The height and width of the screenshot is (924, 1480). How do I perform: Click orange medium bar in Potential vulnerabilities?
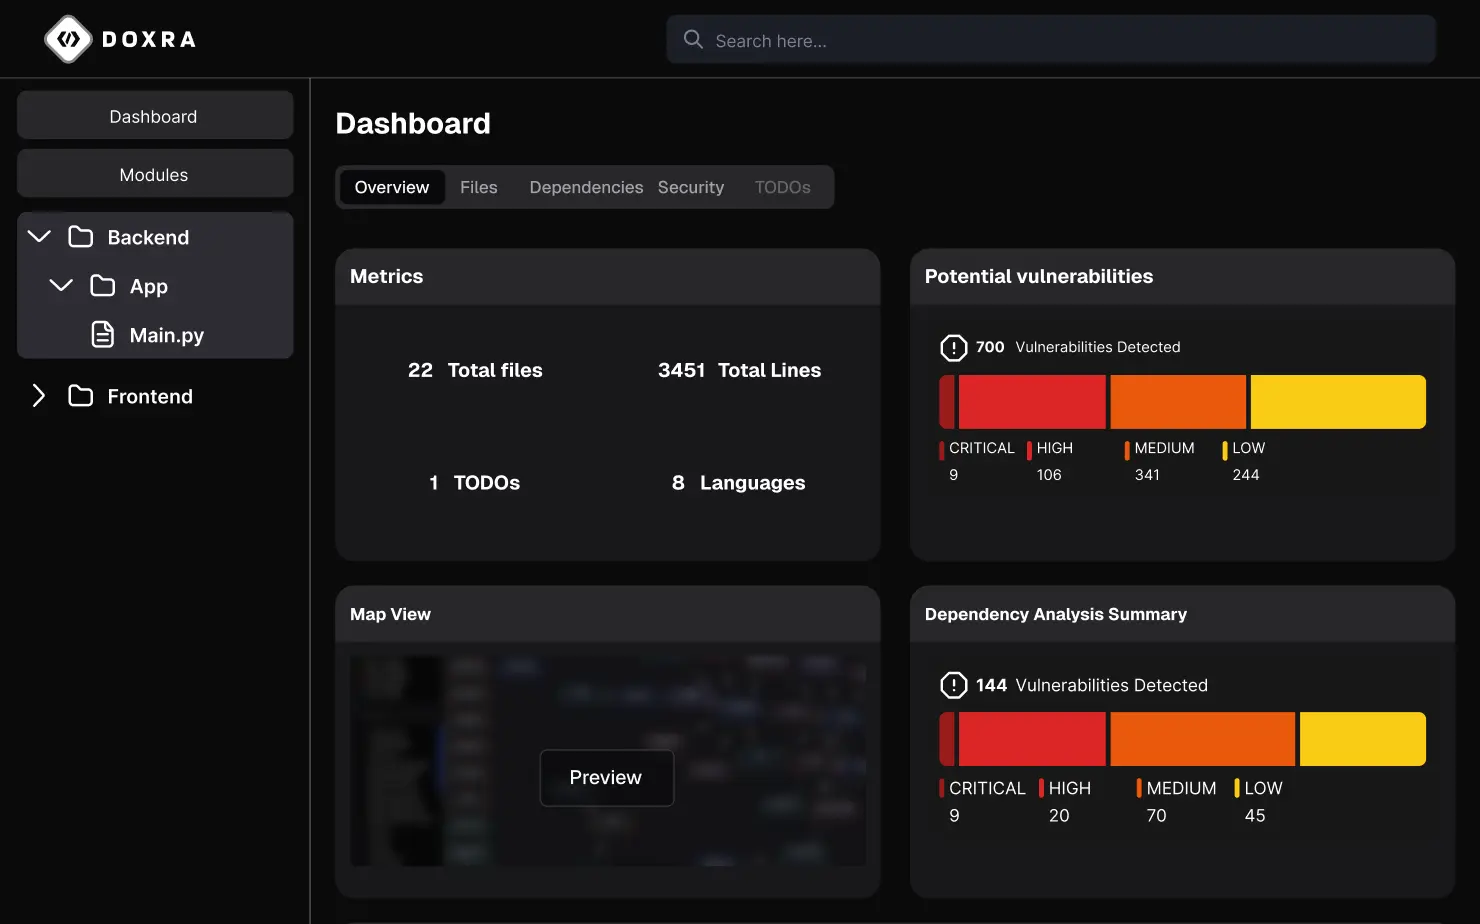pos(1178,402)
